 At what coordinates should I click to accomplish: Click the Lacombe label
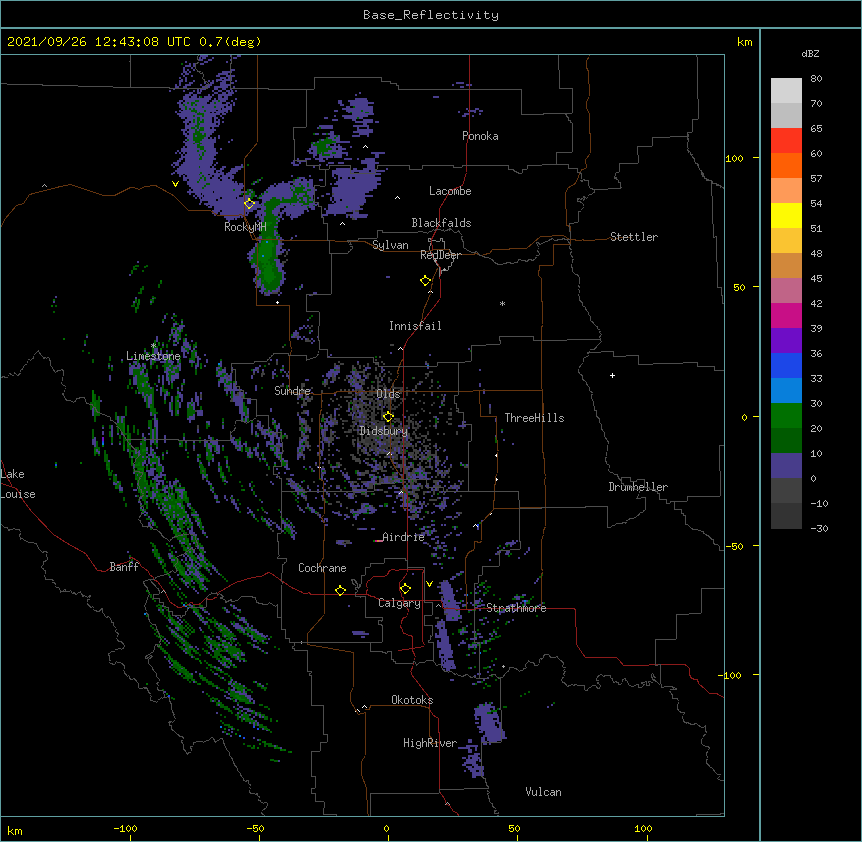click(450, 191)
